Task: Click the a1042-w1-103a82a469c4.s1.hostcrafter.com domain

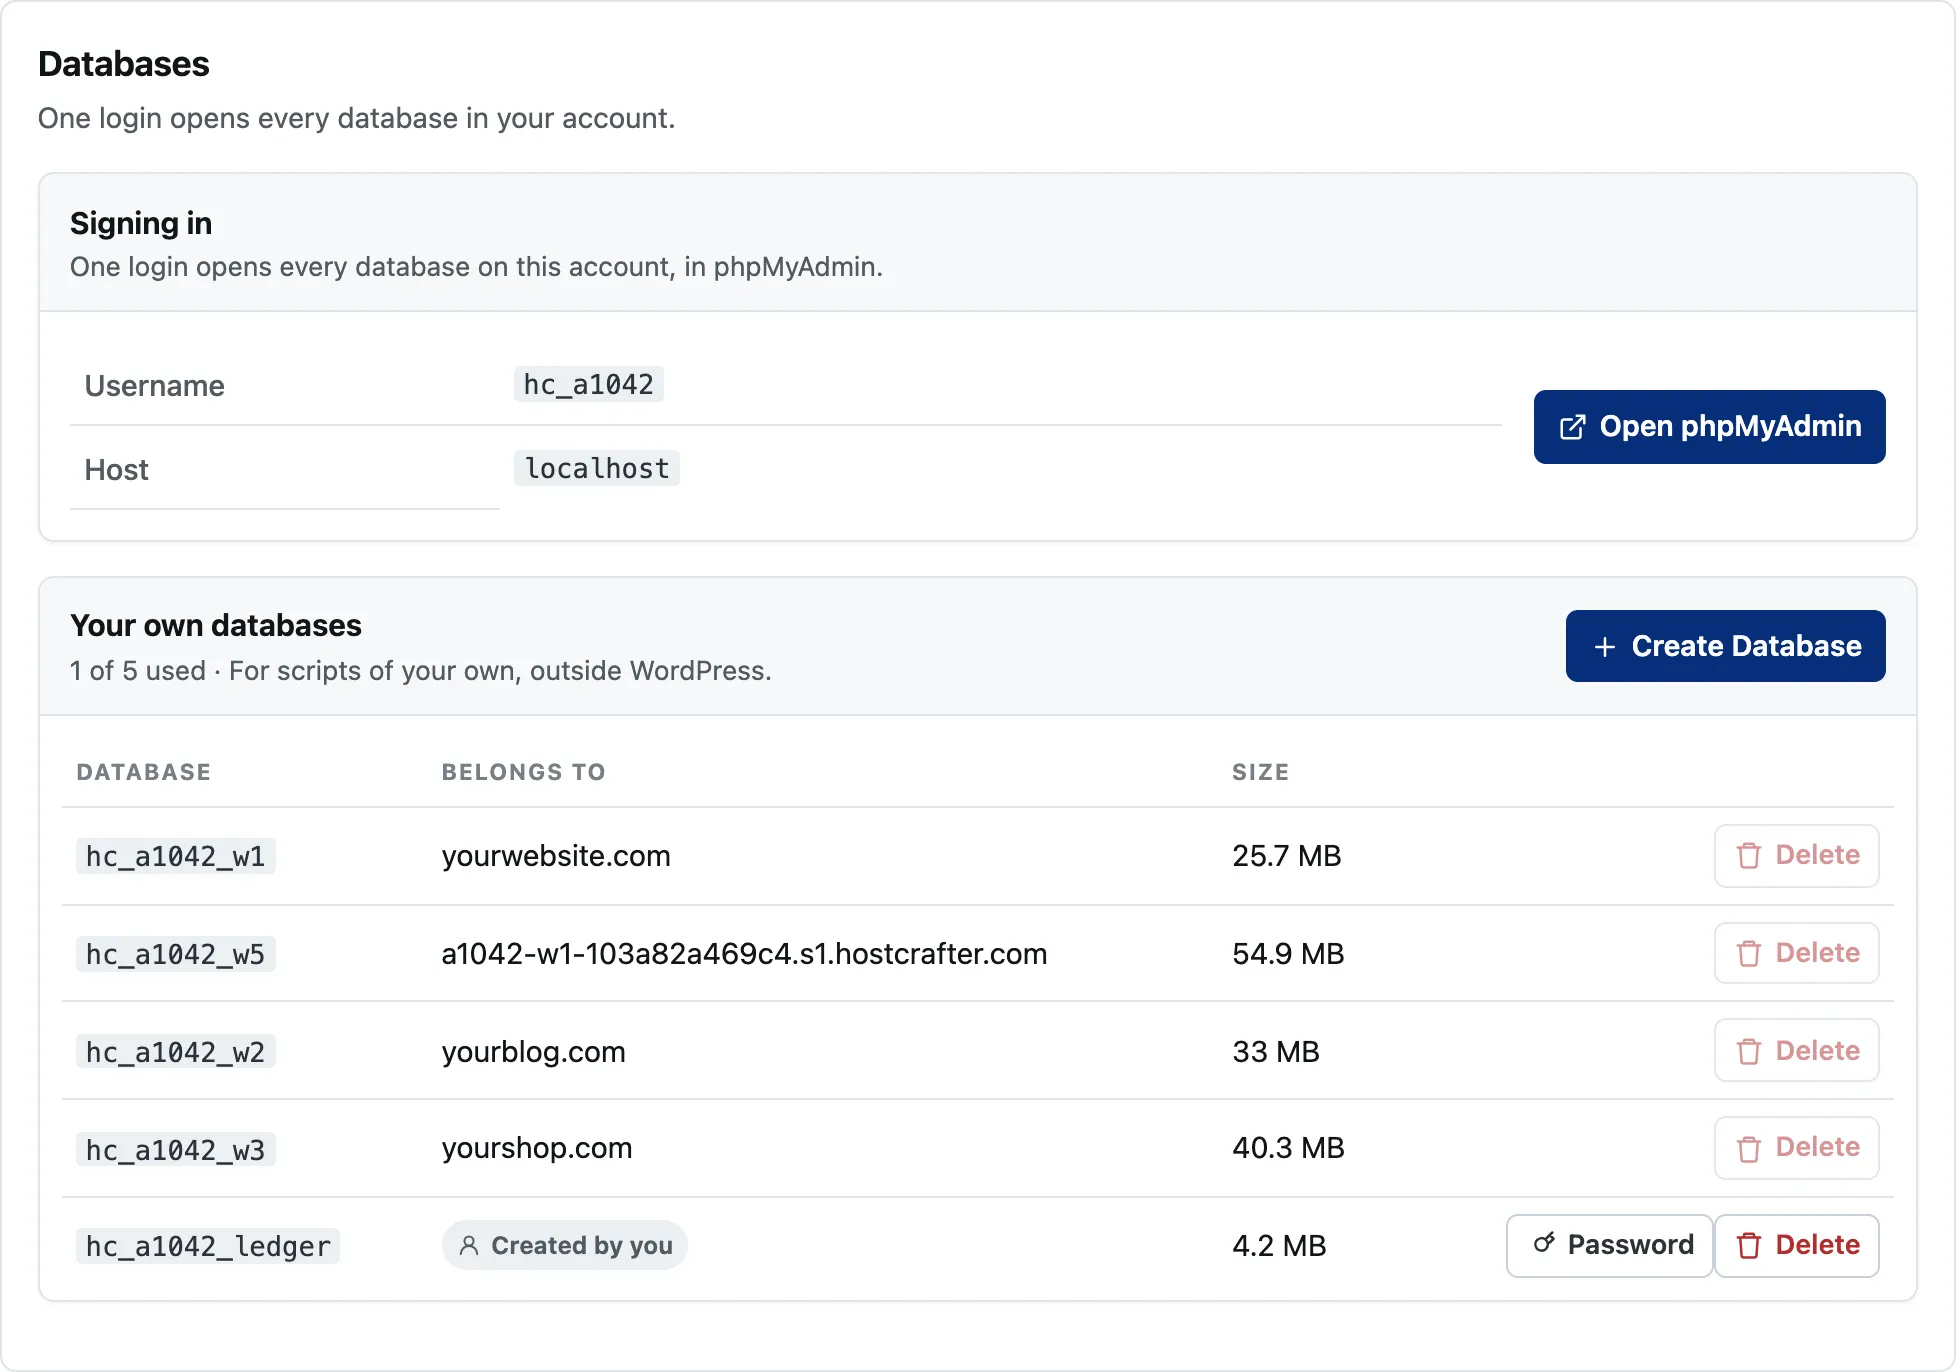Action: pos(744,954)
